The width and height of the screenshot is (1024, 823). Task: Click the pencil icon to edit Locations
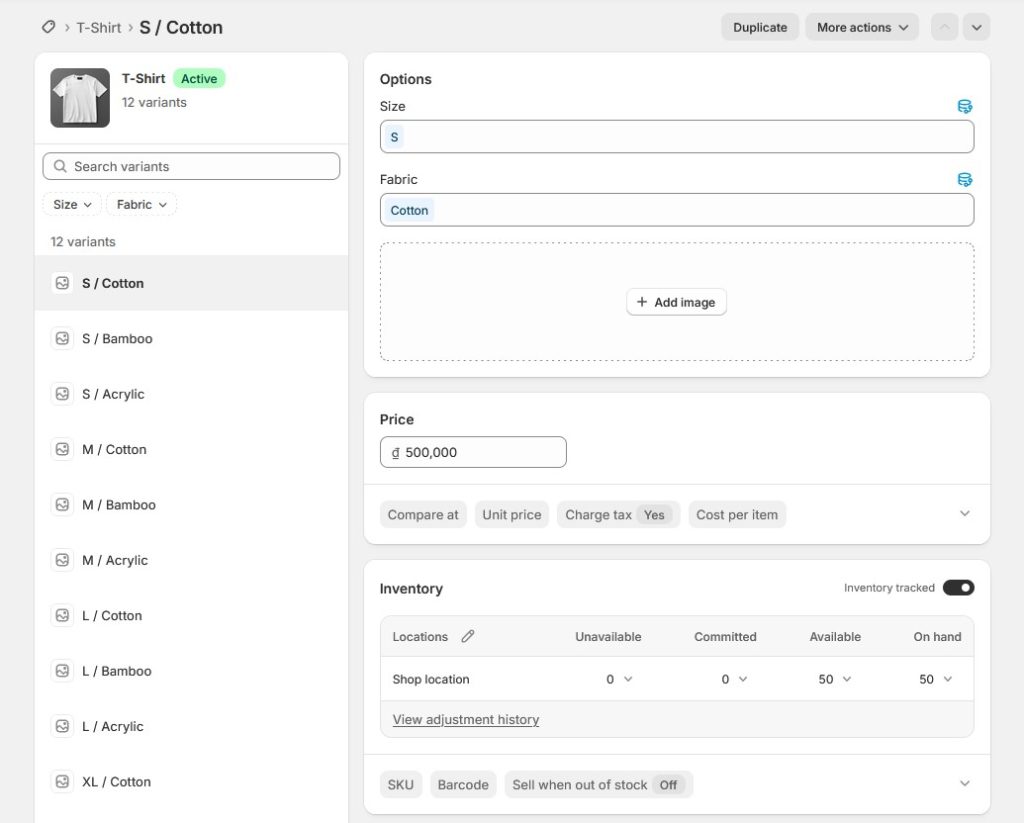click(467, 637)
